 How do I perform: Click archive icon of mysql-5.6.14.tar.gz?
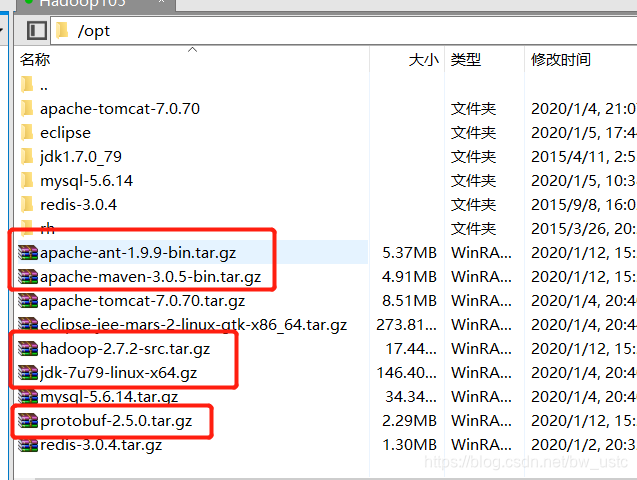(x=28, y=396)
